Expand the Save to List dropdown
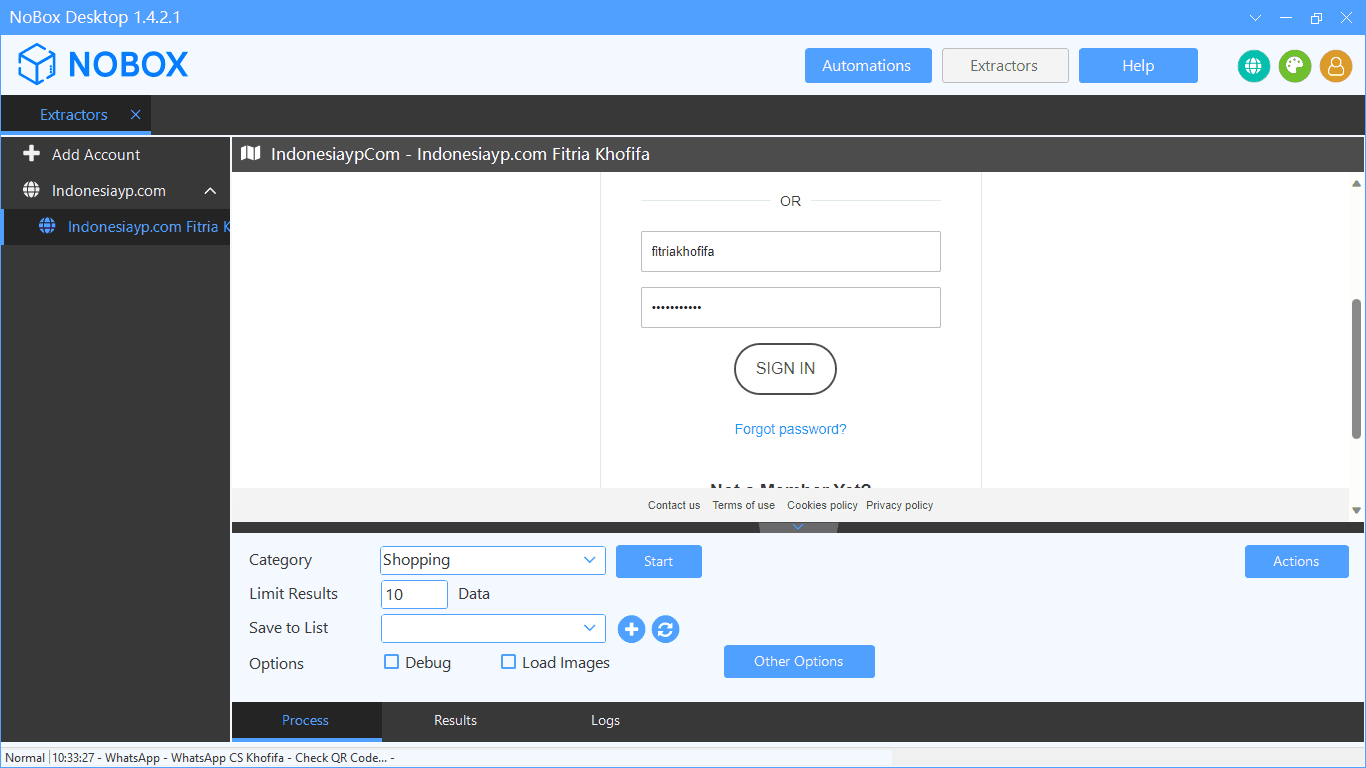Image resolution: width=1366 pixels, height=768 pixels. [492, 628]
